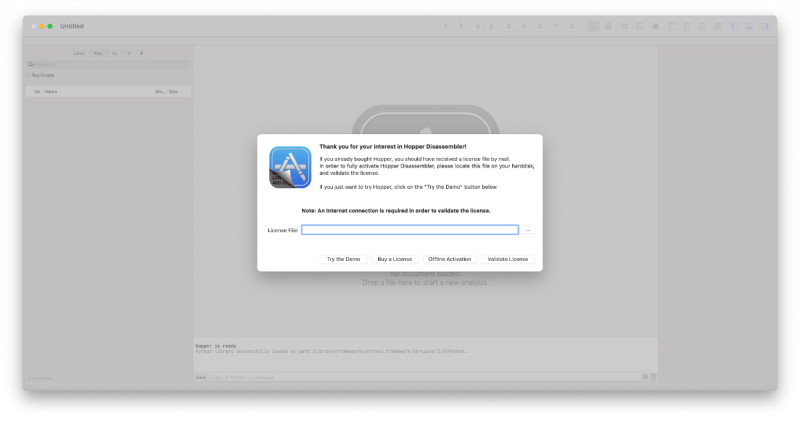Click the green zoom button of the Untitled window

pyautogui.click(x=50, y=26)
